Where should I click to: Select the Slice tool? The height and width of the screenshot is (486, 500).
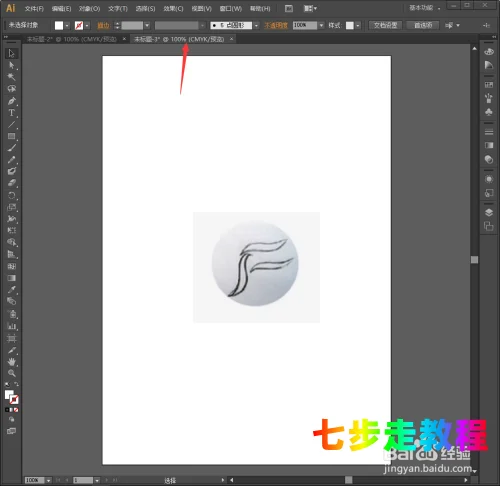[11, 350]
